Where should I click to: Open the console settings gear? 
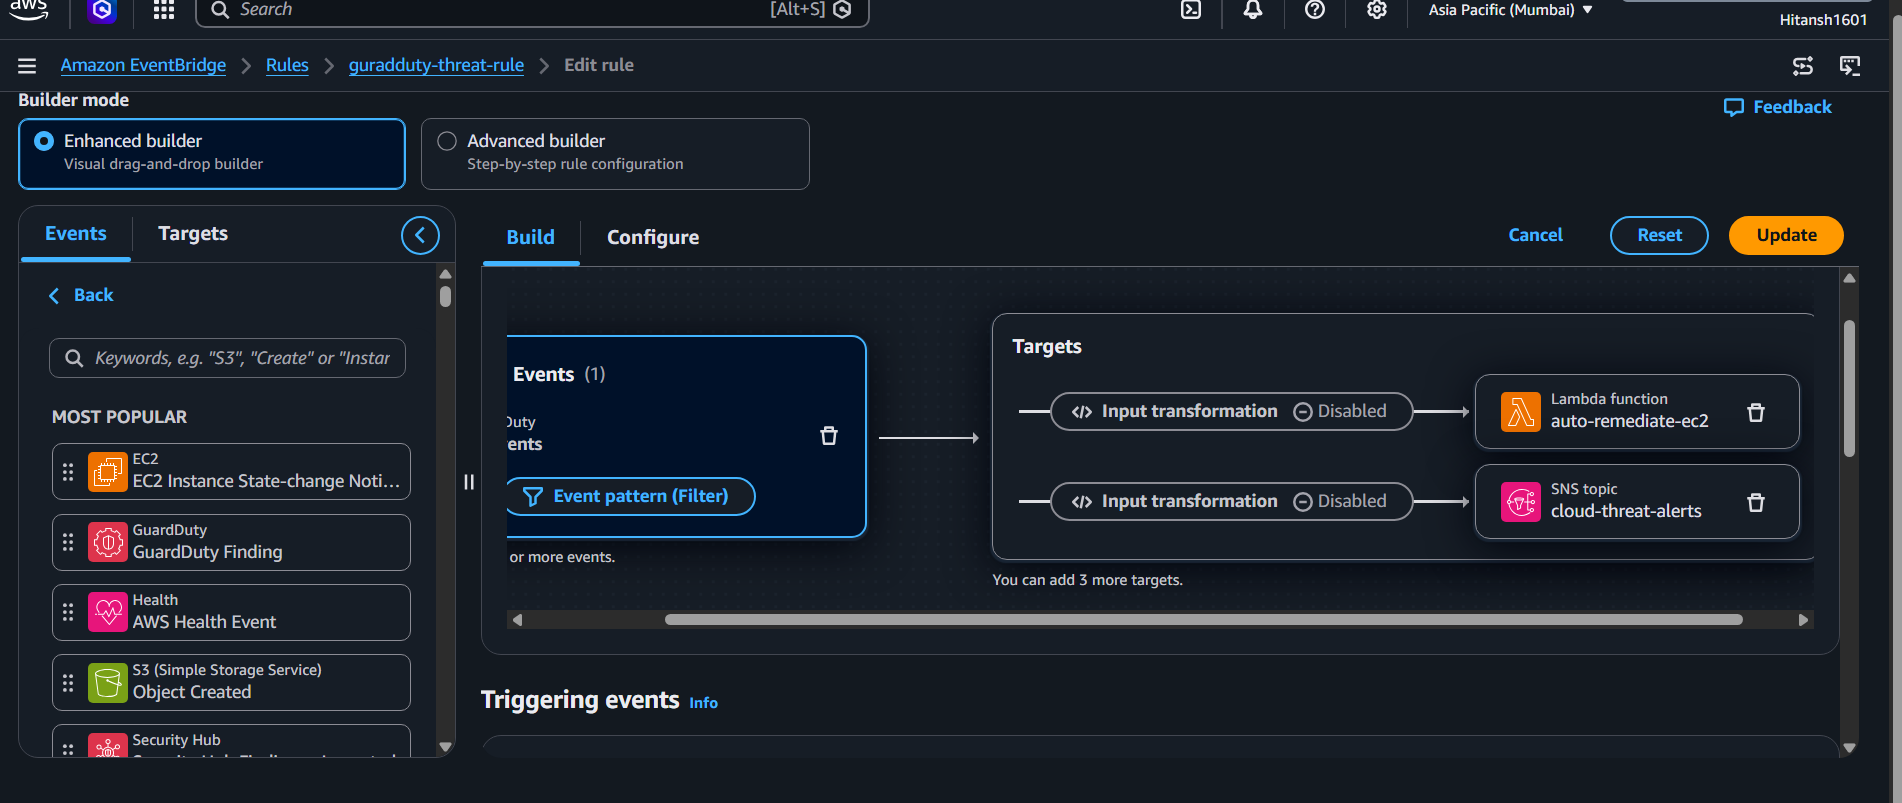(1377, 10)
